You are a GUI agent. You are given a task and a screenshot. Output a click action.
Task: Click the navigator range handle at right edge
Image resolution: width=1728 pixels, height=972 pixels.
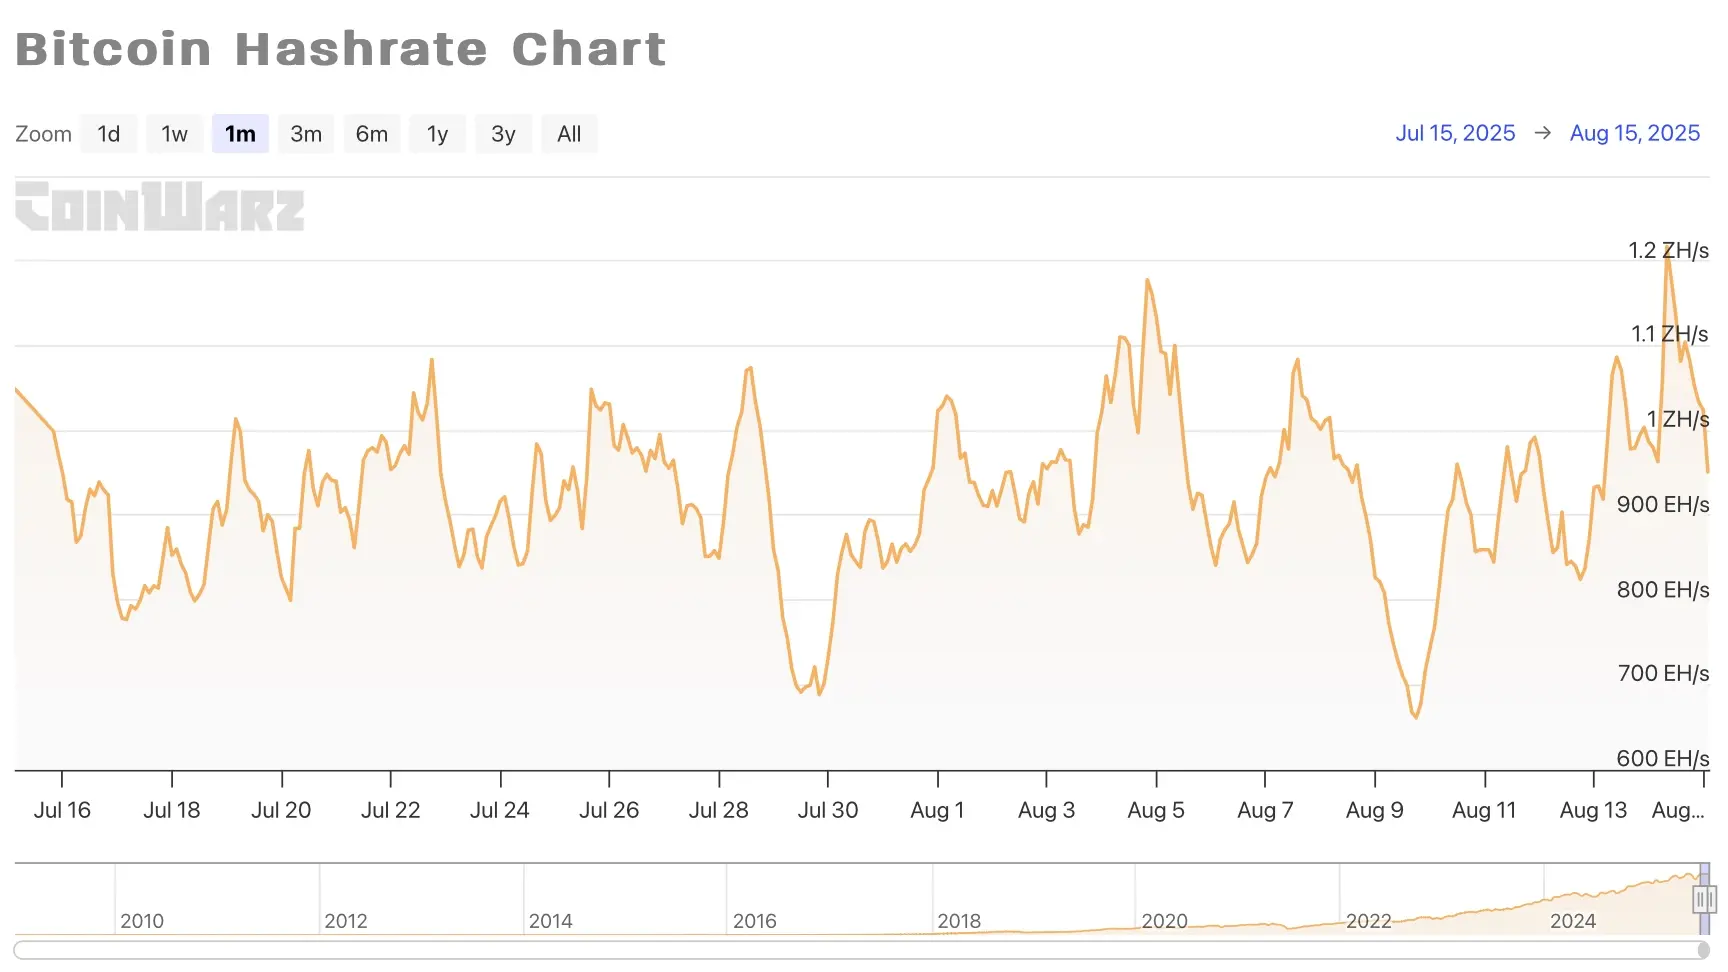coord(1704,900)
